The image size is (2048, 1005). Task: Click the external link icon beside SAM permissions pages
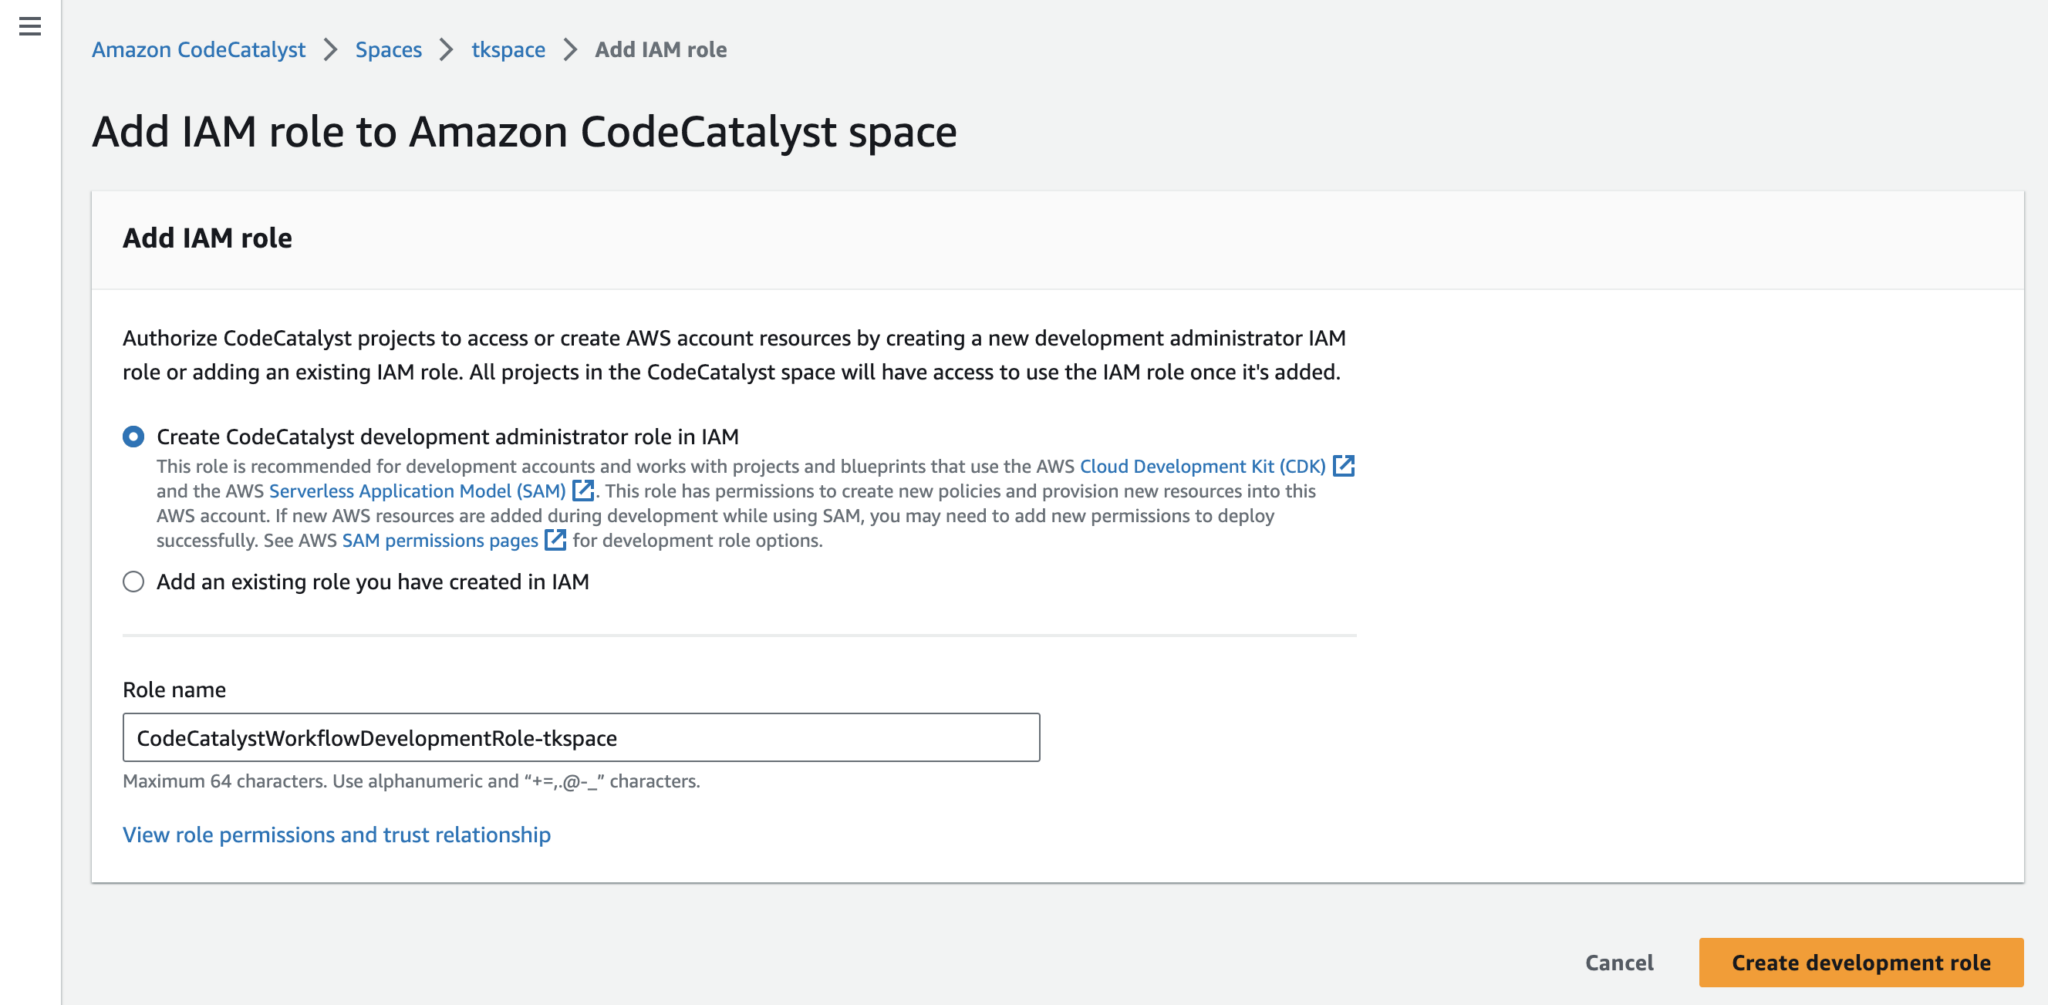[x=556, y=540]
